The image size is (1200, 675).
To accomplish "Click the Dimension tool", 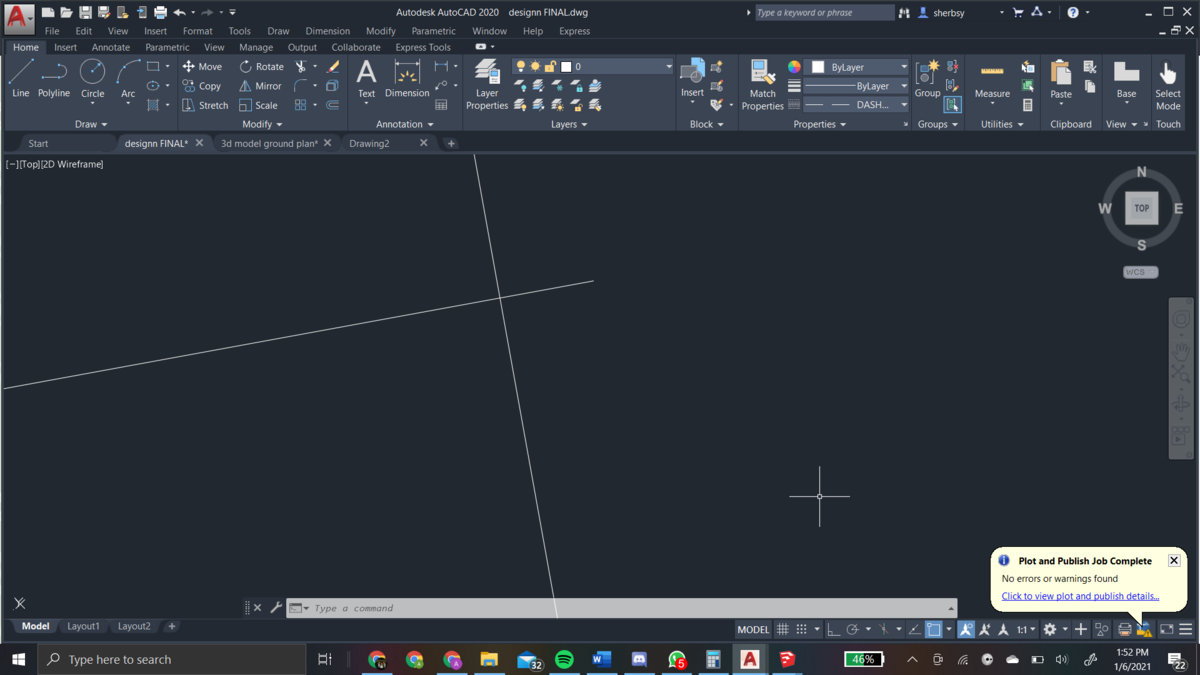I will pyautogui.click(x=407, y=79).
